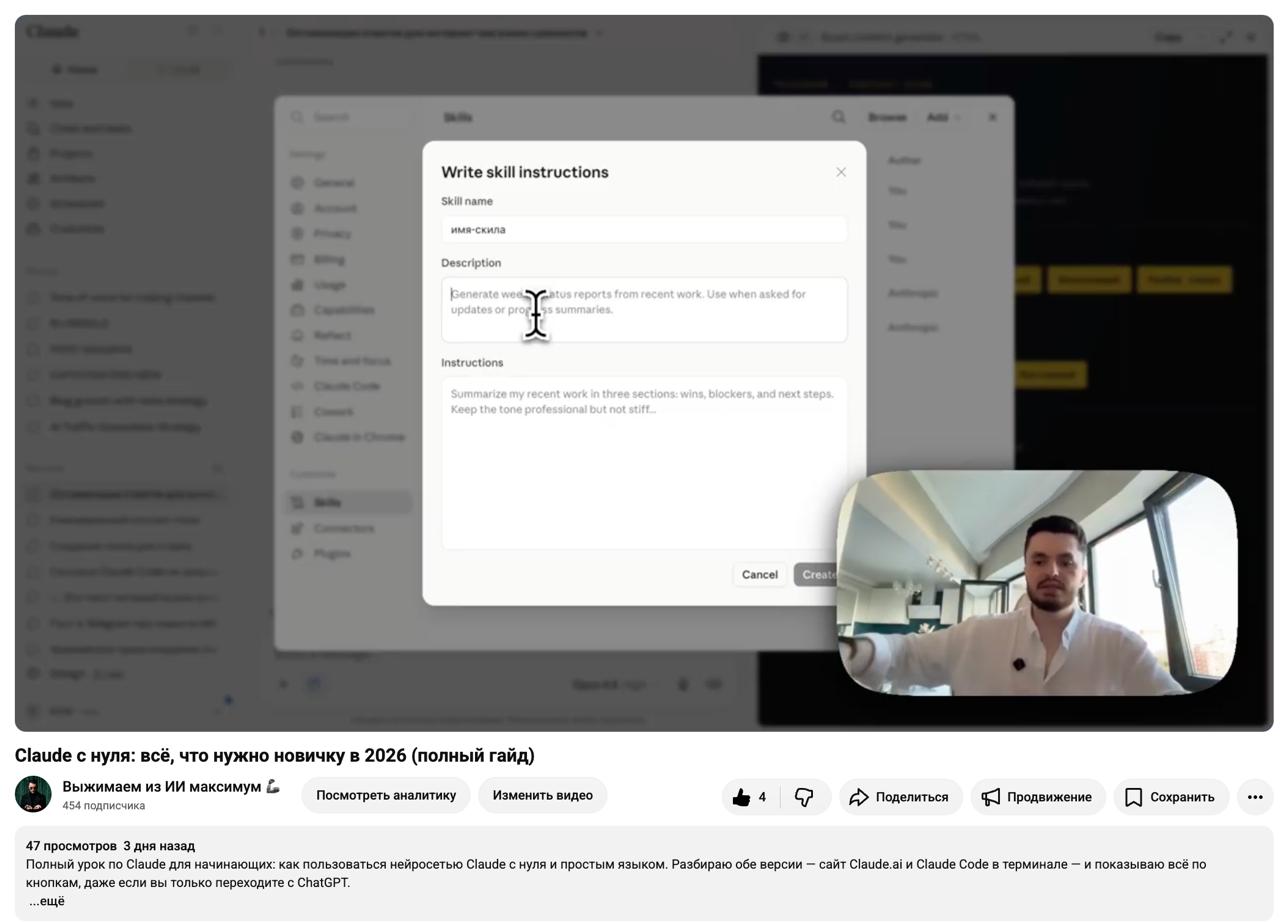Open Plugins in the settings sidebar
Image resolution: width=1280 pixels, height=922 pixels.
332,554
